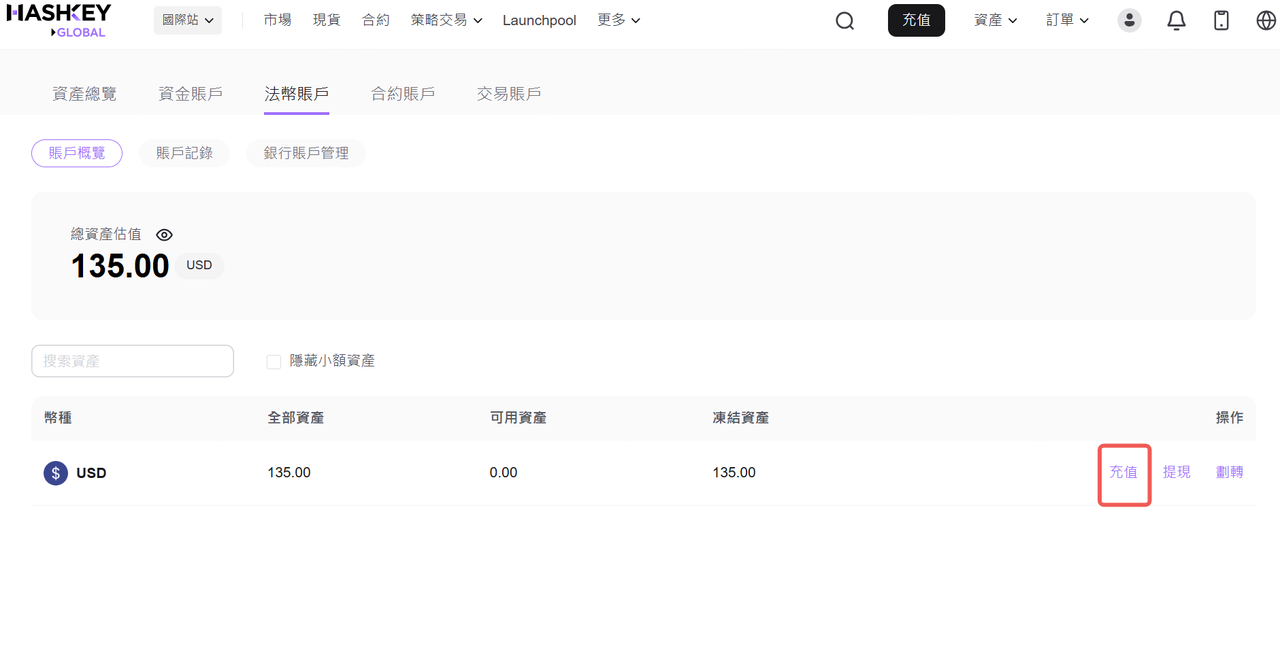
Task: Switch to the 資產總覽 tab
Action: 84,93
